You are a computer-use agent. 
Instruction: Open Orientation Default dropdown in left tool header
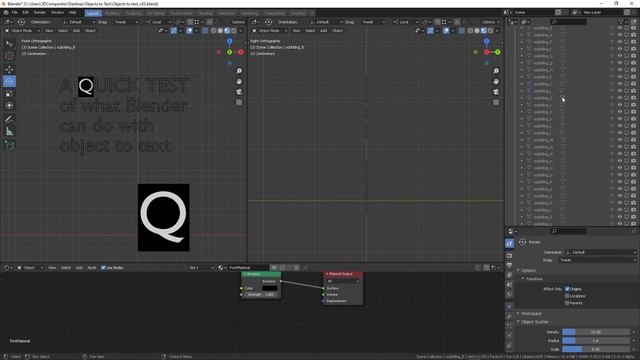tap(78, 22)
